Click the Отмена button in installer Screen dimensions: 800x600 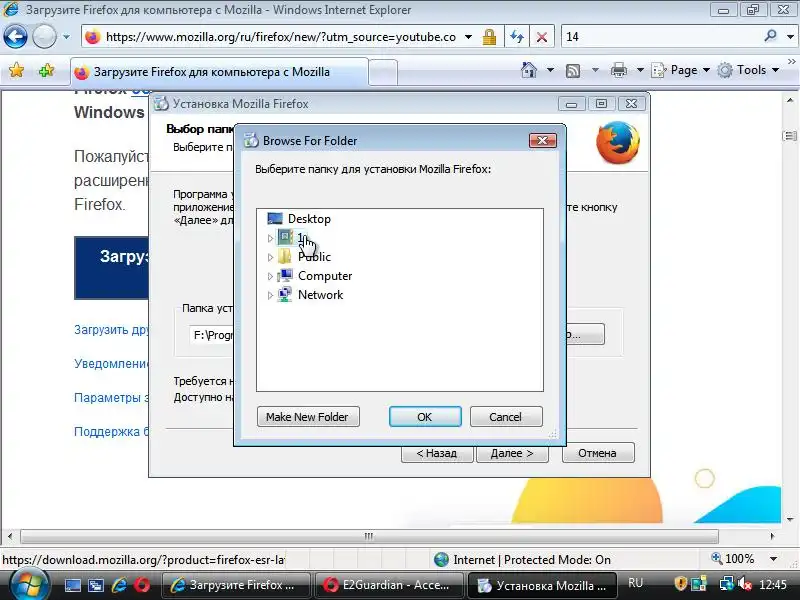(x=598, y=453)
